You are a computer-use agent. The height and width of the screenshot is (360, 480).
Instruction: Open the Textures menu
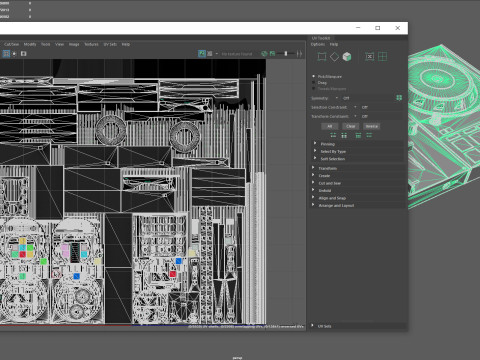coord(91,44)
